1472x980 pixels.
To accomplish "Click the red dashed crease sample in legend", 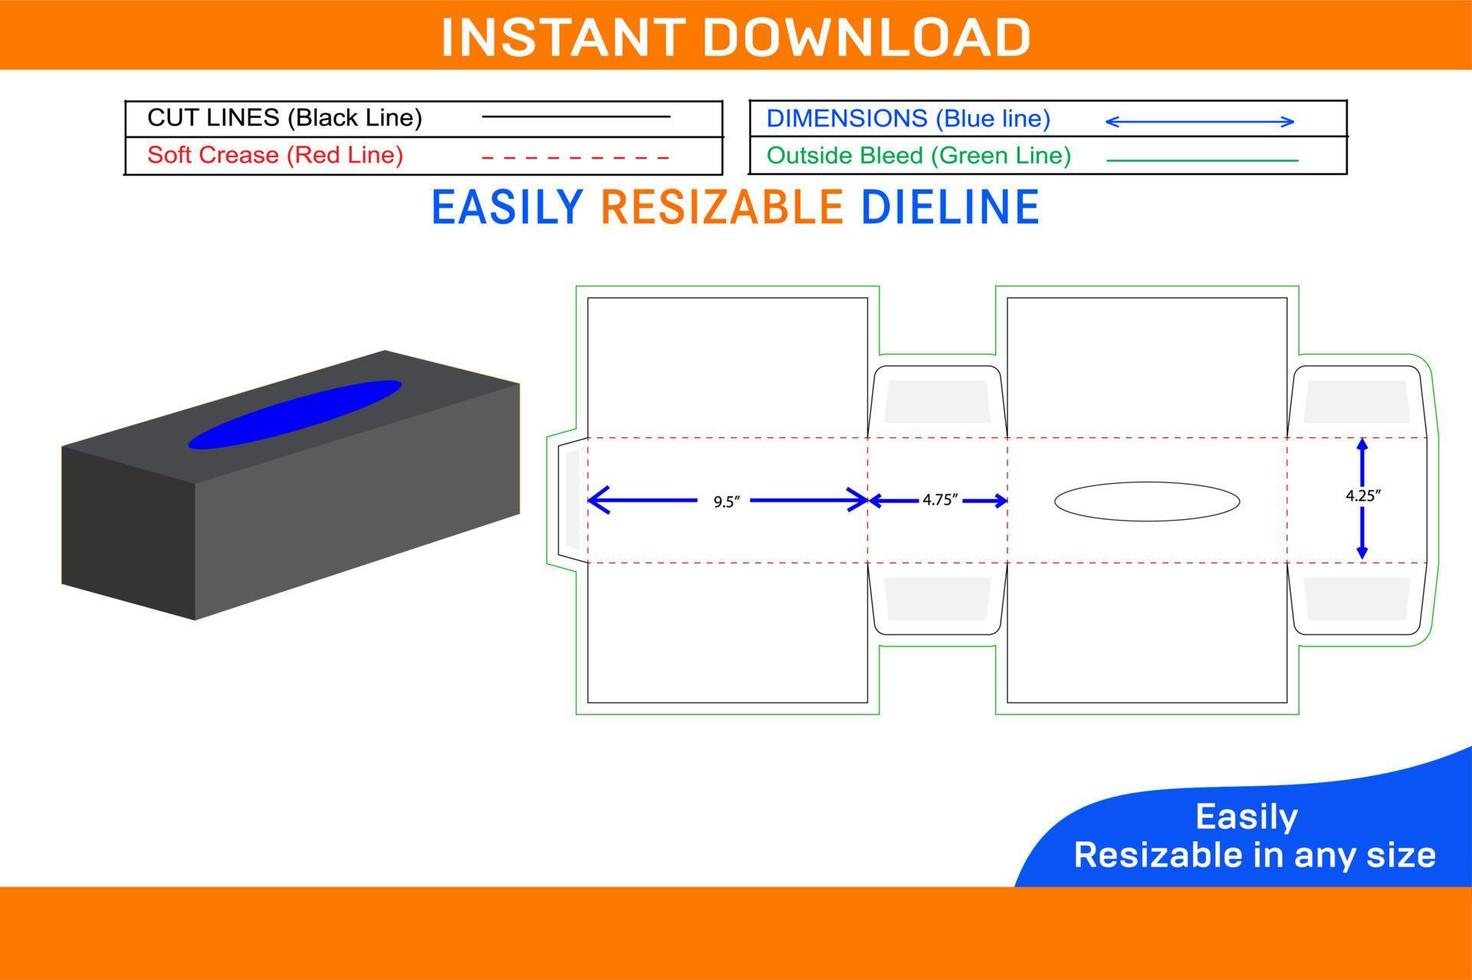I will point(575,158).
